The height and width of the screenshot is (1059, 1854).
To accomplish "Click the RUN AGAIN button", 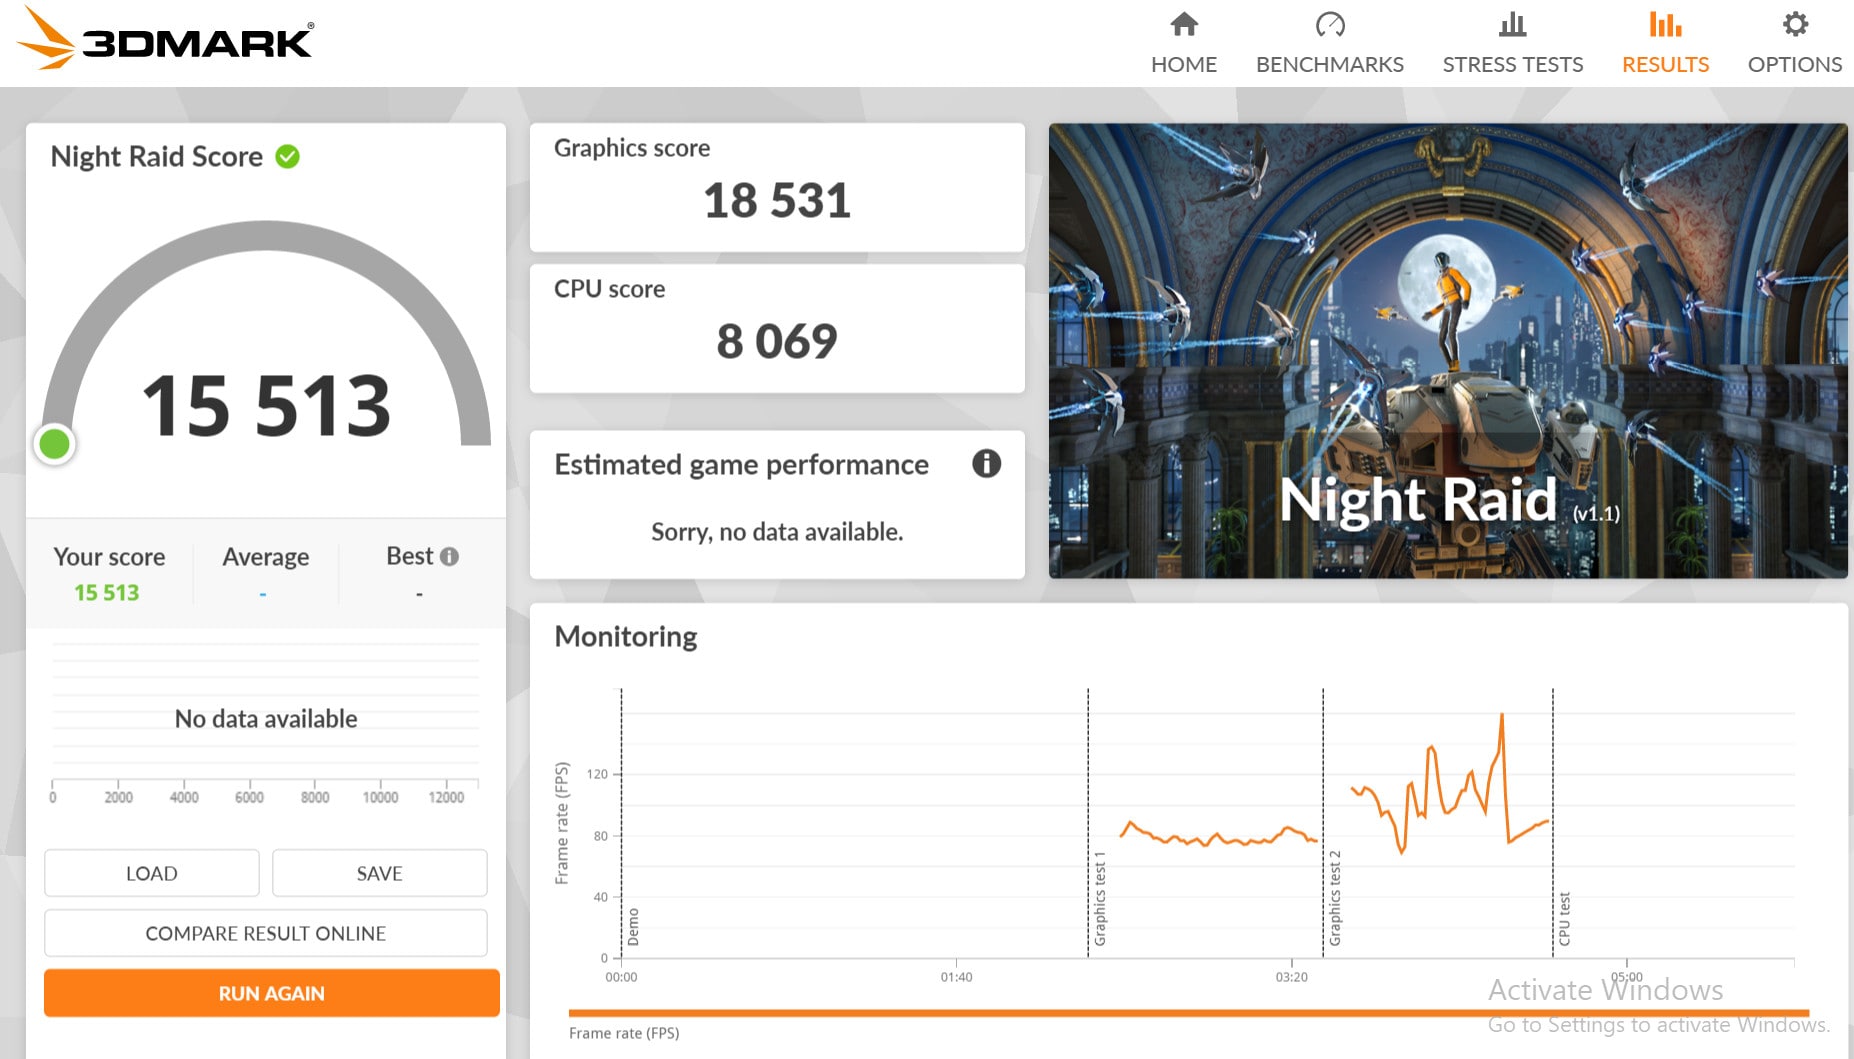I will point(272,993).
